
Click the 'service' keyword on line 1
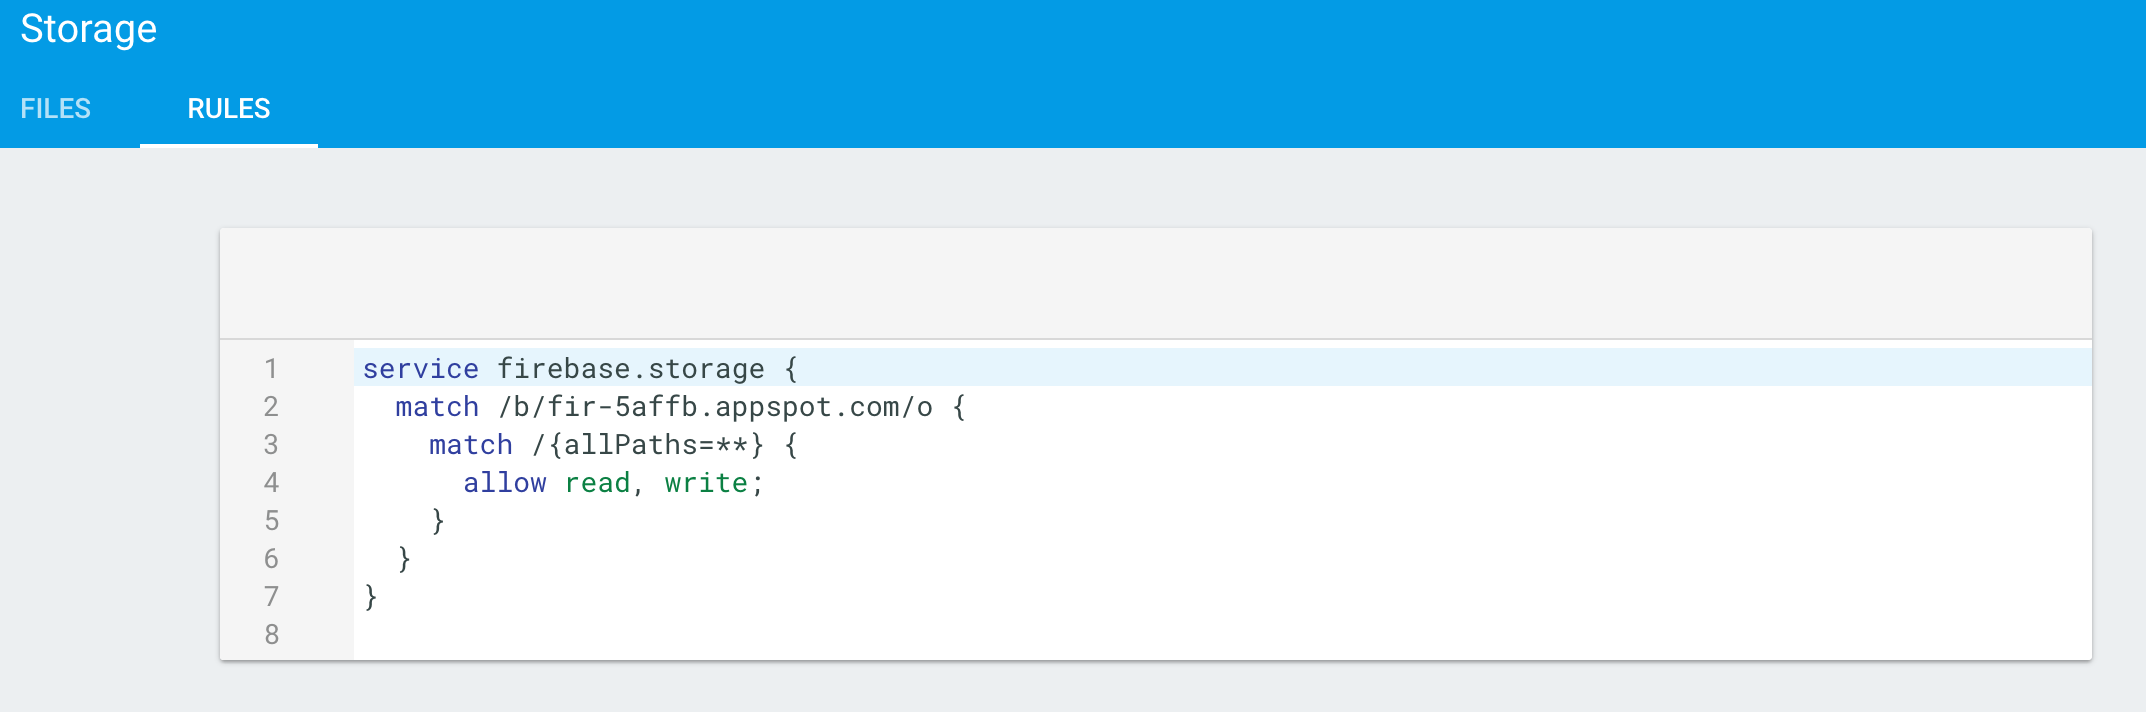pos(421,369)
